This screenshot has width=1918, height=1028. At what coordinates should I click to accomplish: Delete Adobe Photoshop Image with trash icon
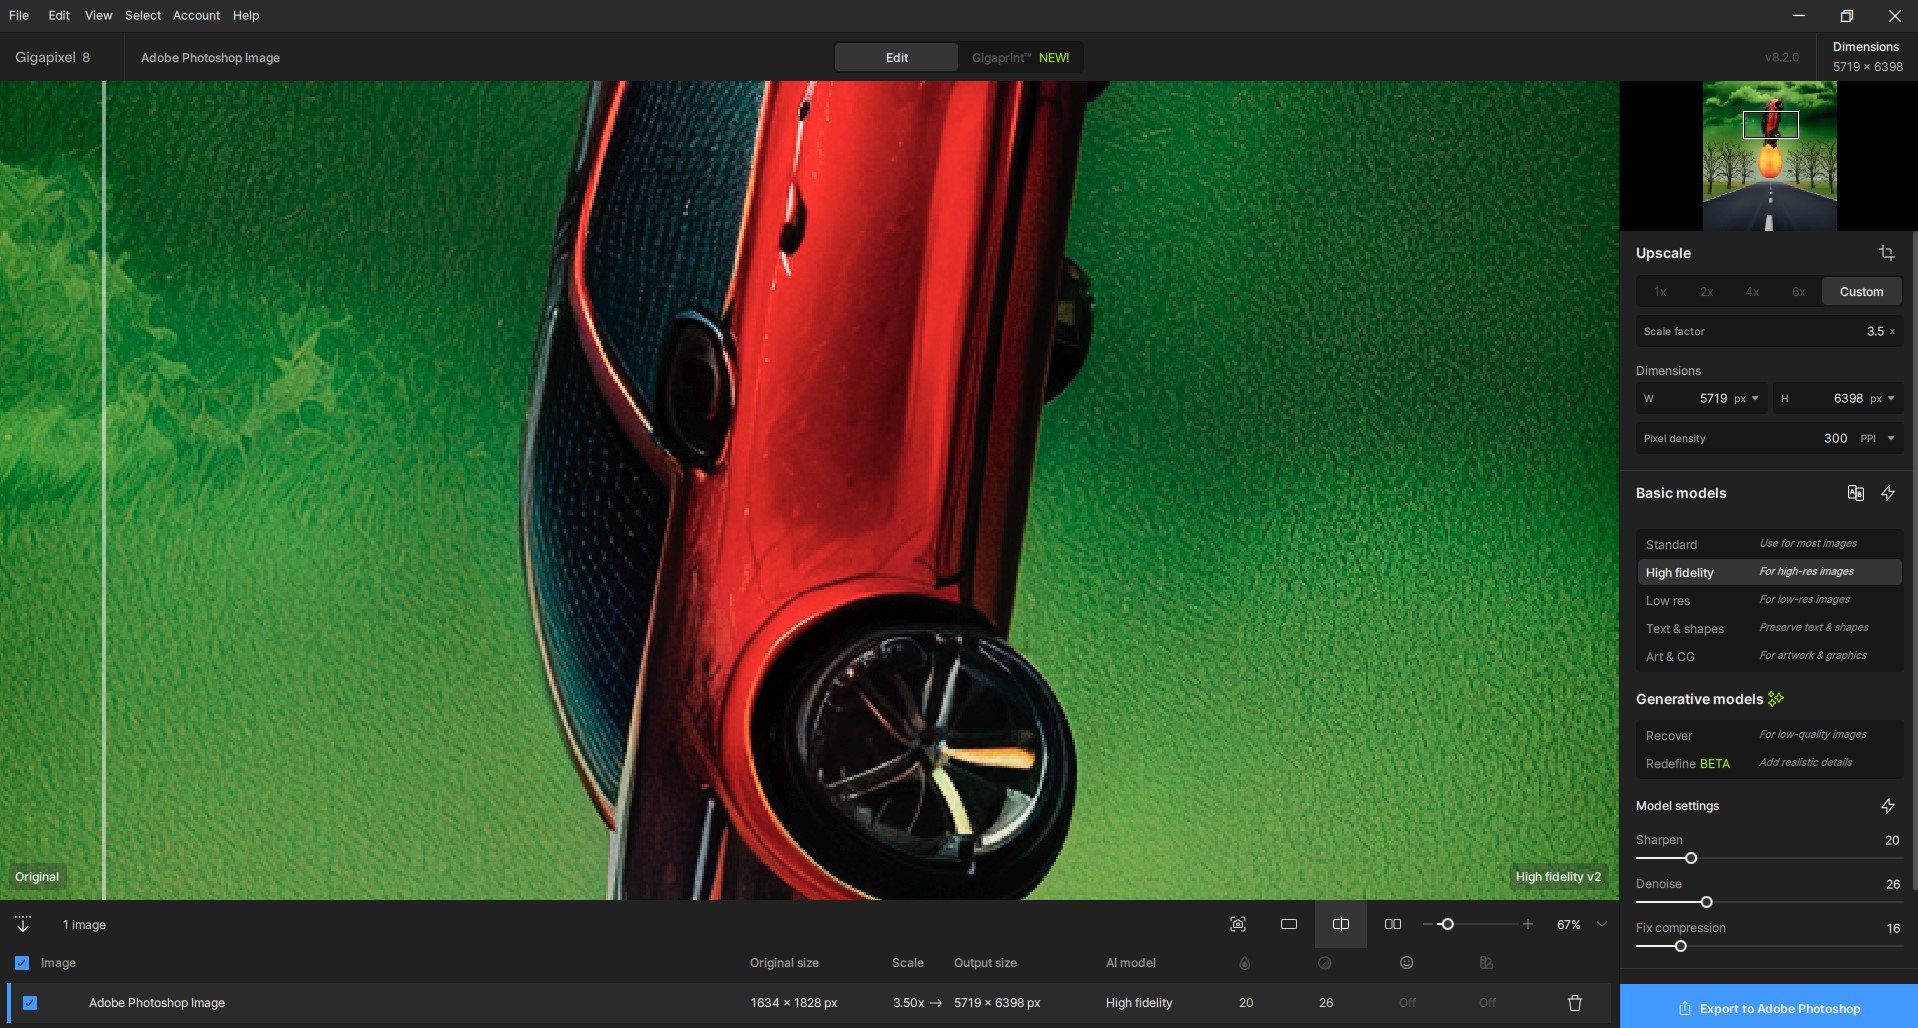(x=1574, y=1003)
